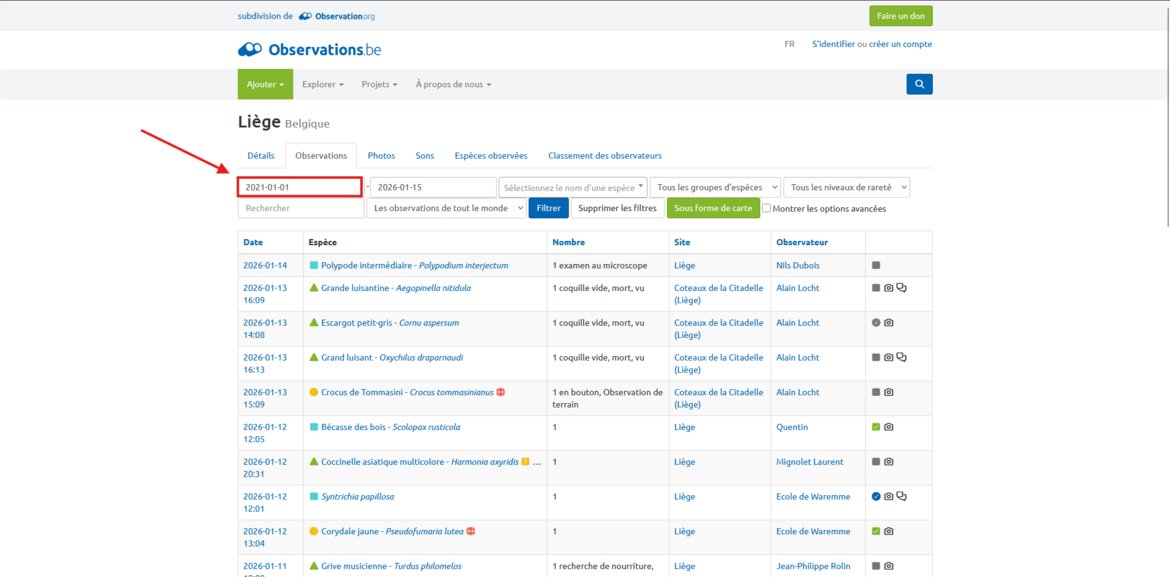Click comments icon in Grande luisantine row
1170x577 pixels.
coord(901,288)
